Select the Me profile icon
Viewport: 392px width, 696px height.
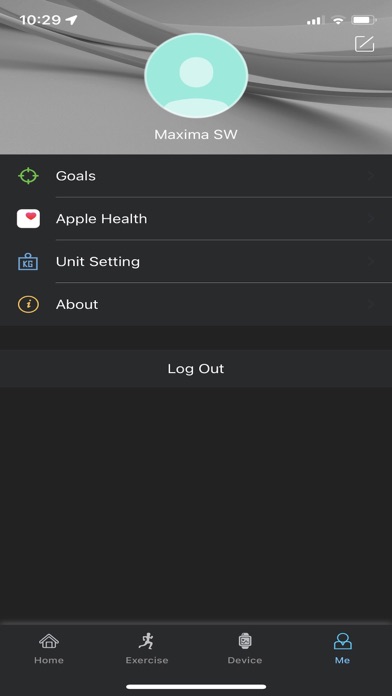click(342, 641)
